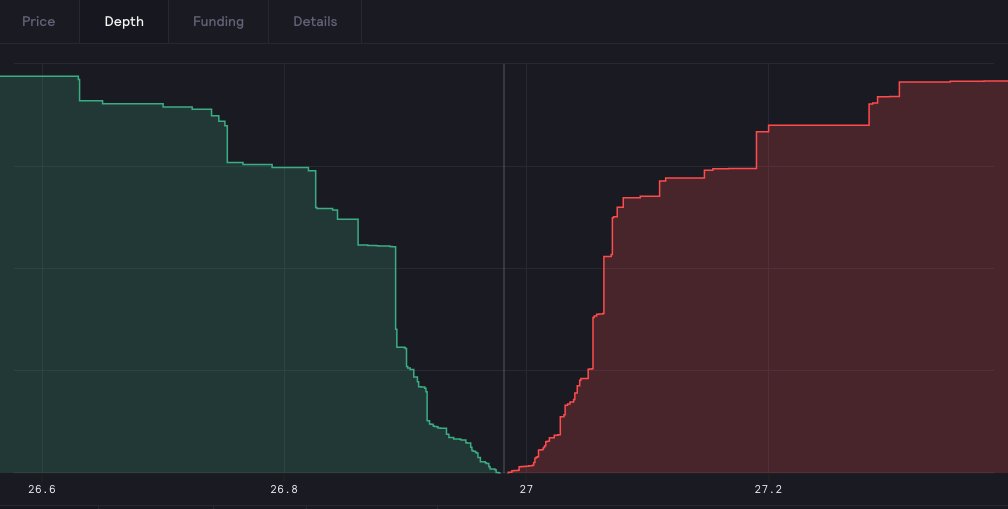This screenshot has height=509, width=1008.
Task: Click the 27 price axis label
Action: (526, 489)
